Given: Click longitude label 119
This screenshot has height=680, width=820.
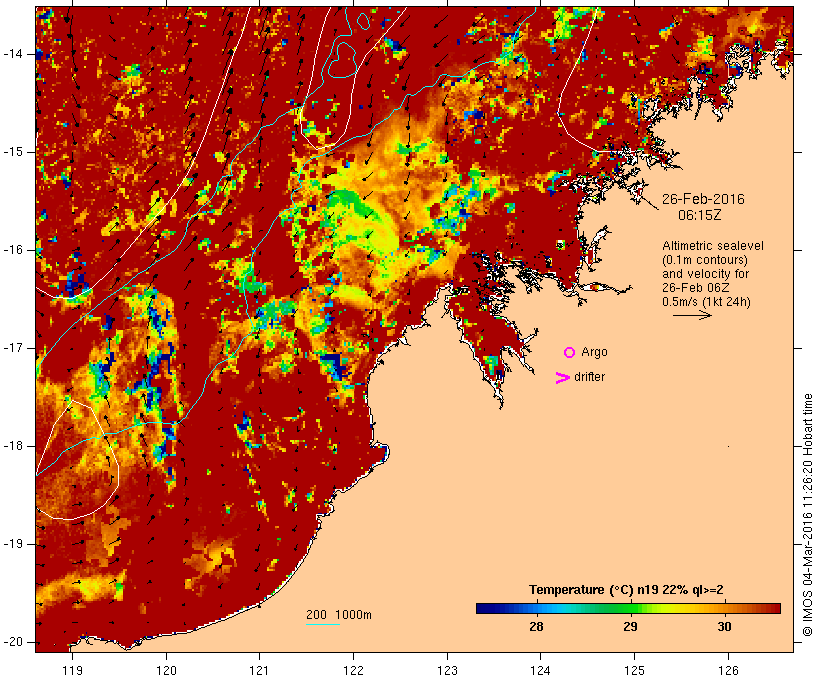Looking at the screenshot, I should coord(72,670).
